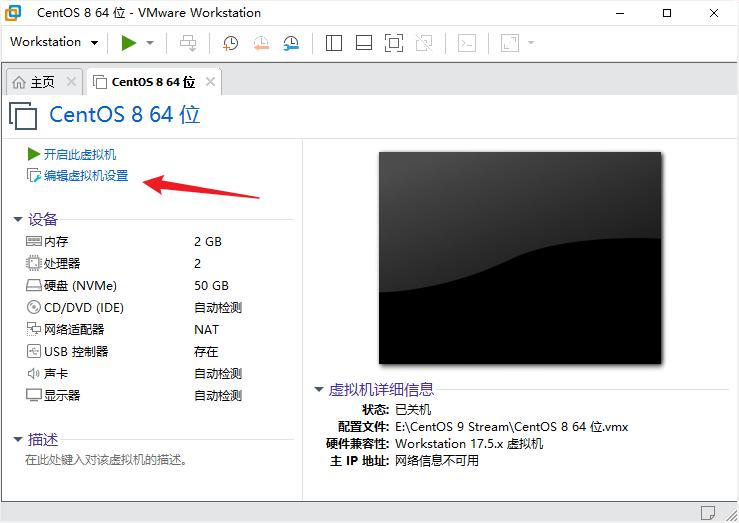Toggle the thumbnail bar view icon
739x523 pixels.
click(x=364, y=43)
